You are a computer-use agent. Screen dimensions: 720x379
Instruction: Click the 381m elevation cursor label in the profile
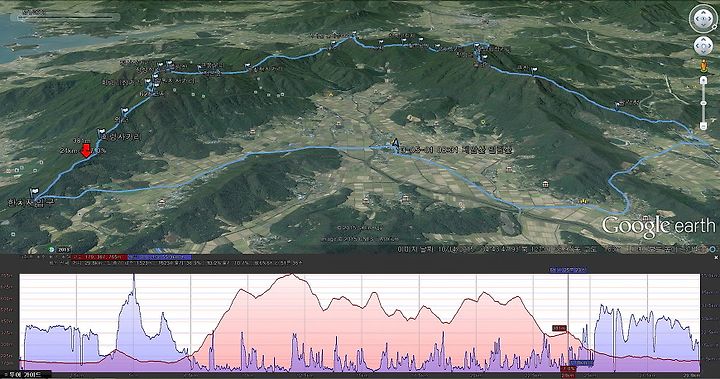pos(559,328)
